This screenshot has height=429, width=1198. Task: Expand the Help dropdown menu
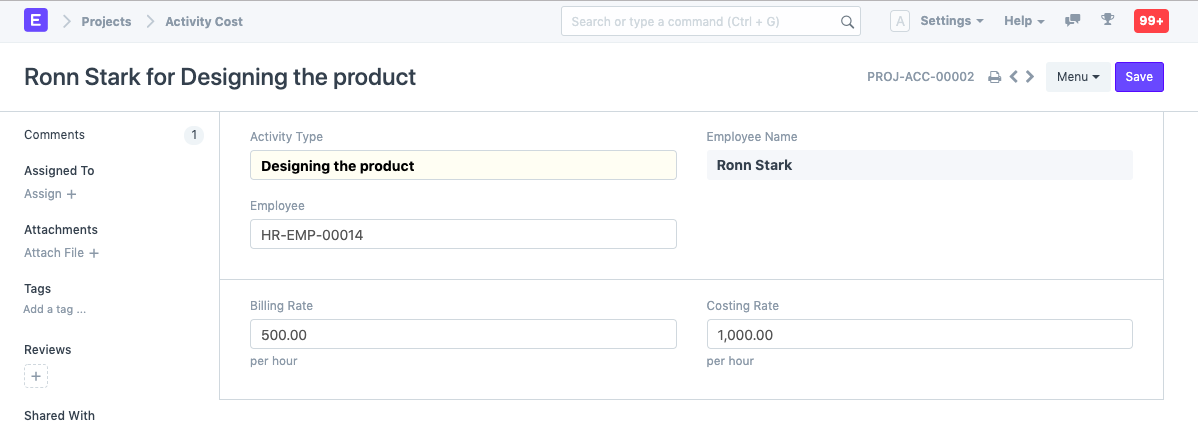tap(1024, 21)
